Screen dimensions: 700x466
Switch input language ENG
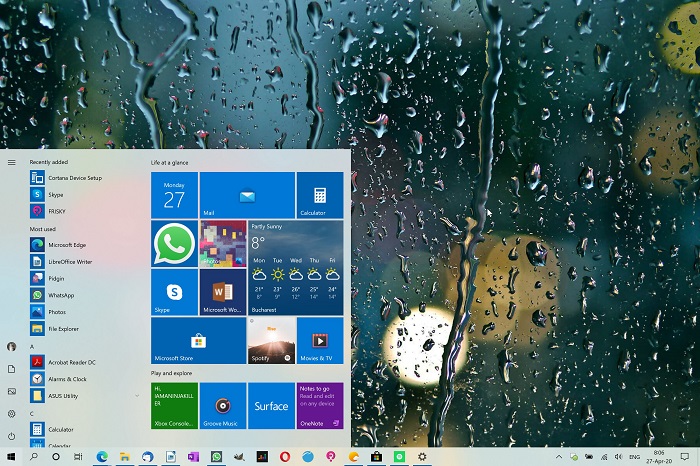[x=634, y=457]
